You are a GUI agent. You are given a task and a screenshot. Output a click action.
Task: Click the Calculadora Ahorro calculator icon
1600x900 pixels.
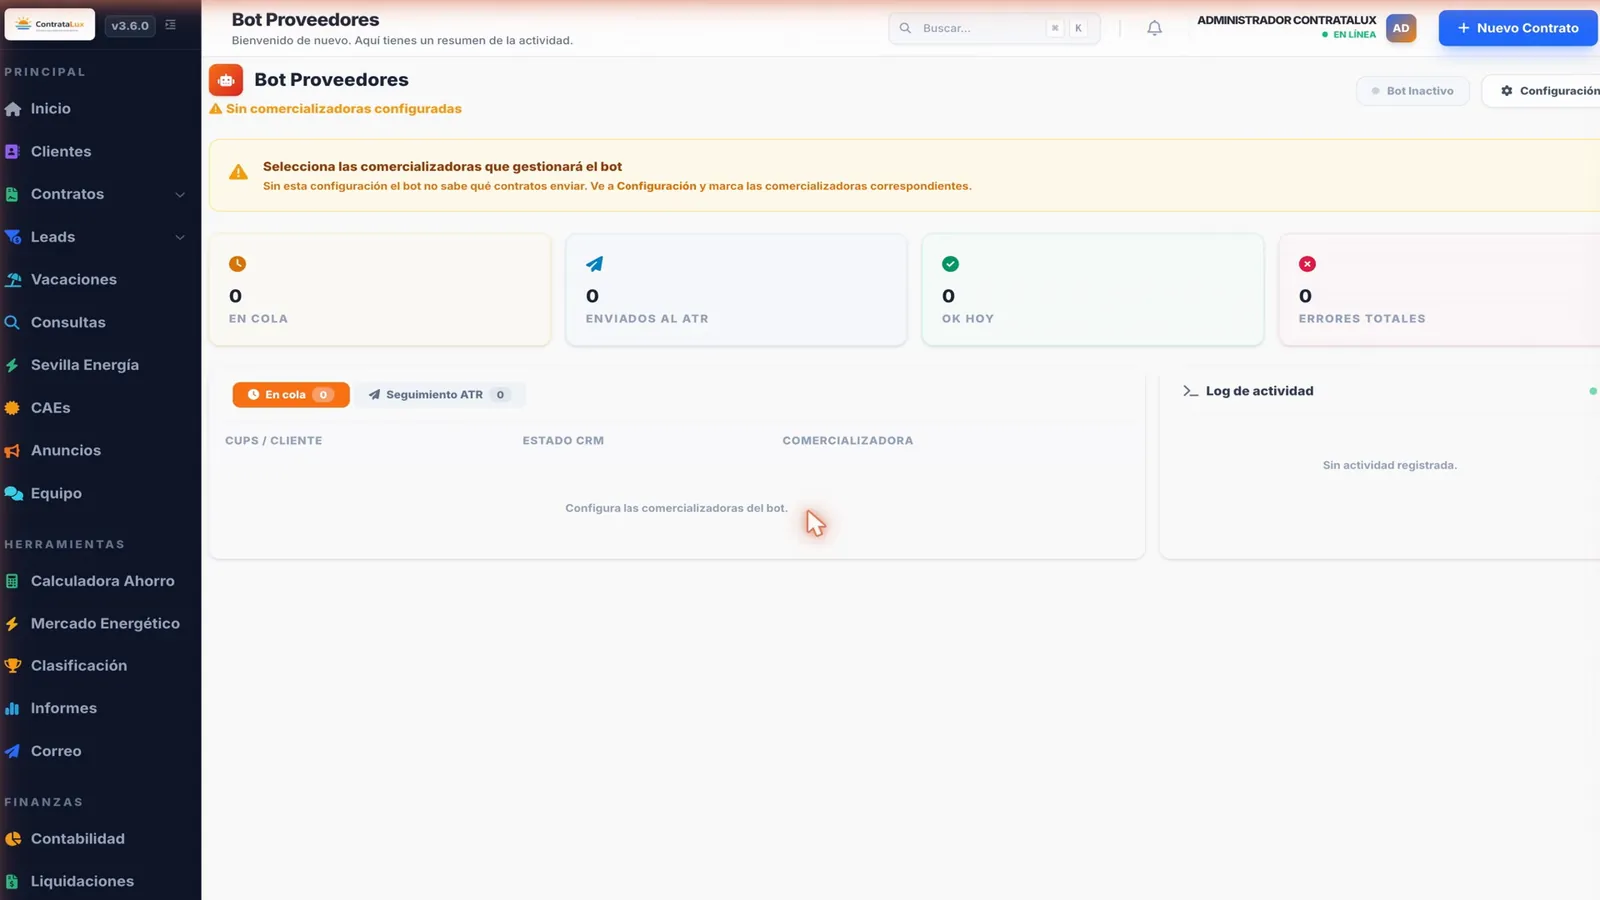(13, 581)
